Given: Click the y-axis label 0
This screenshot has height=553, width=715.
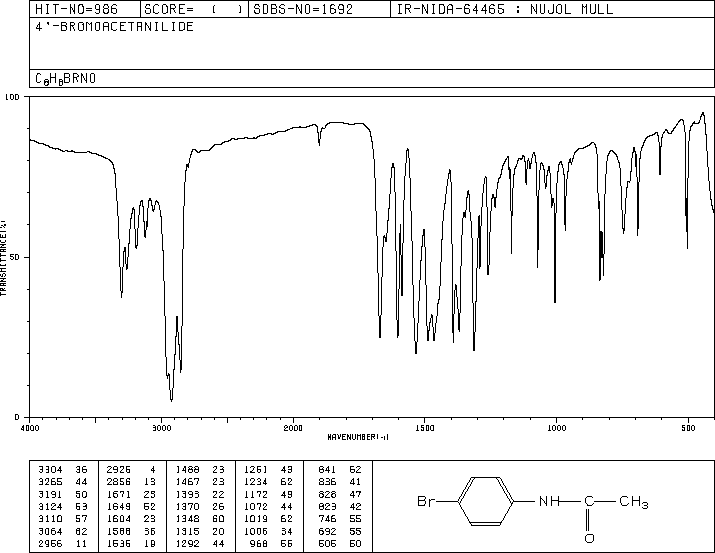Looking at the screenshot, I should (18, 417).
